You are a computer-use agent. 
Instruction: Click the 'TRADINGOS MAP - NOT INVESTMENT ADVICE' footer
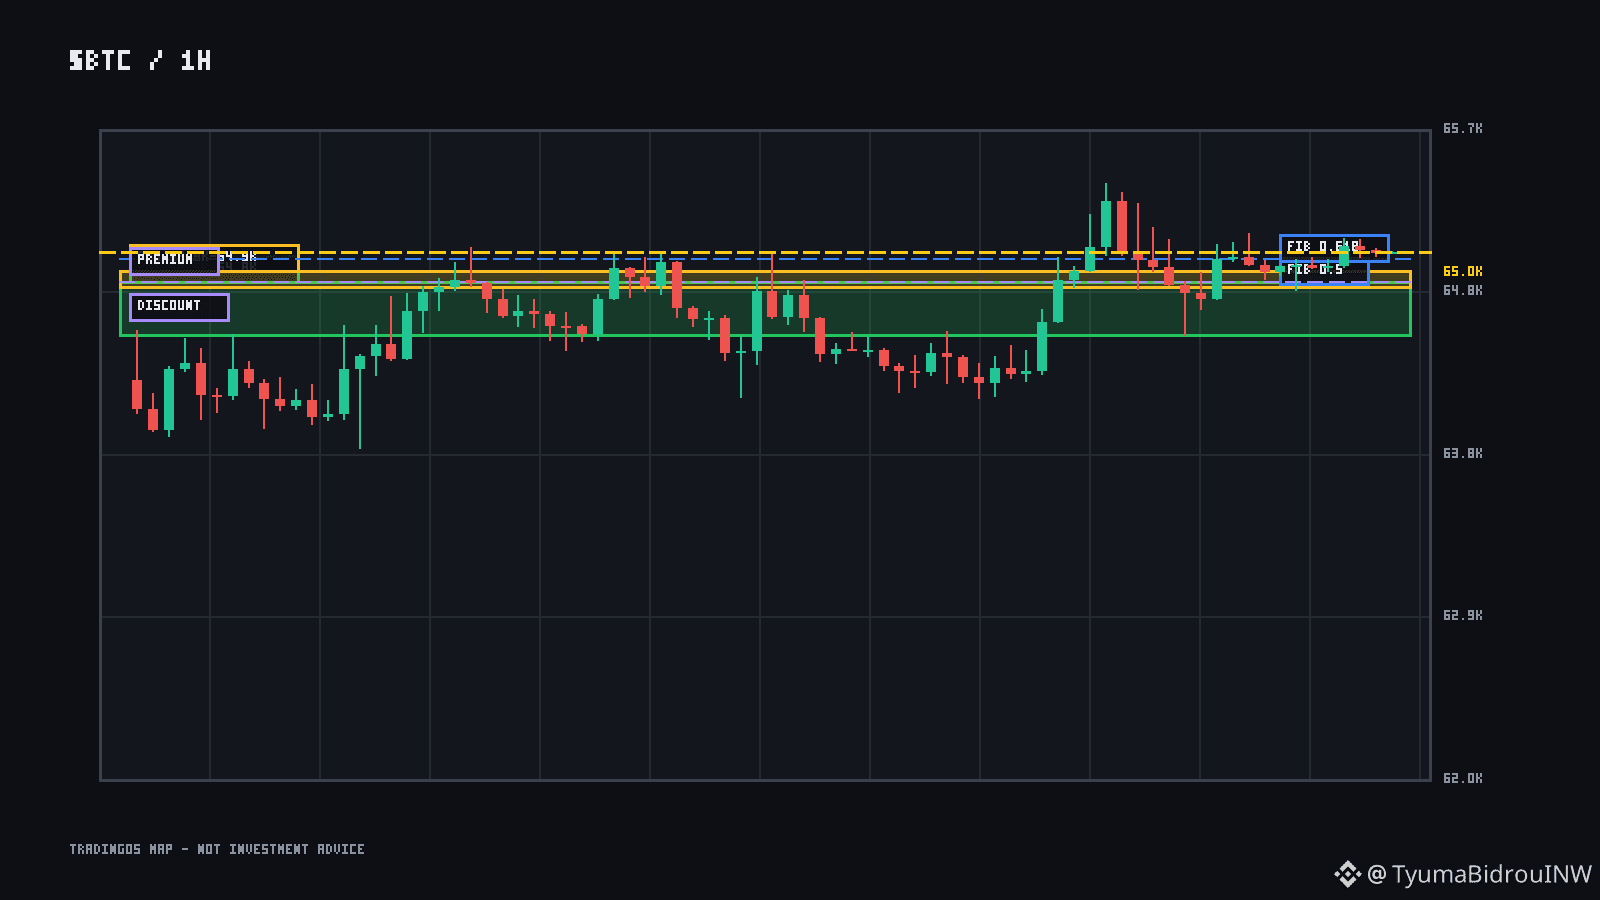(x=217, y=849)
